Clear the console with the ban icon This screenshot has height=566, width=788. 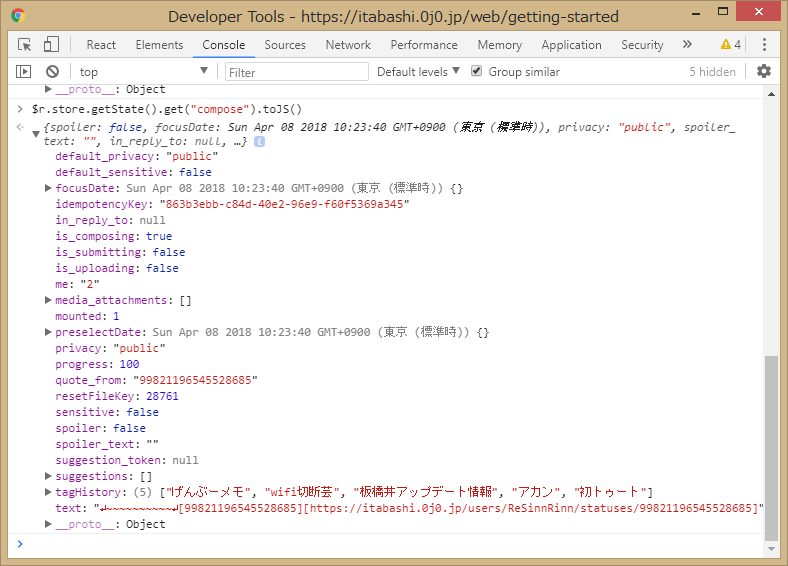tap(52, 72)
